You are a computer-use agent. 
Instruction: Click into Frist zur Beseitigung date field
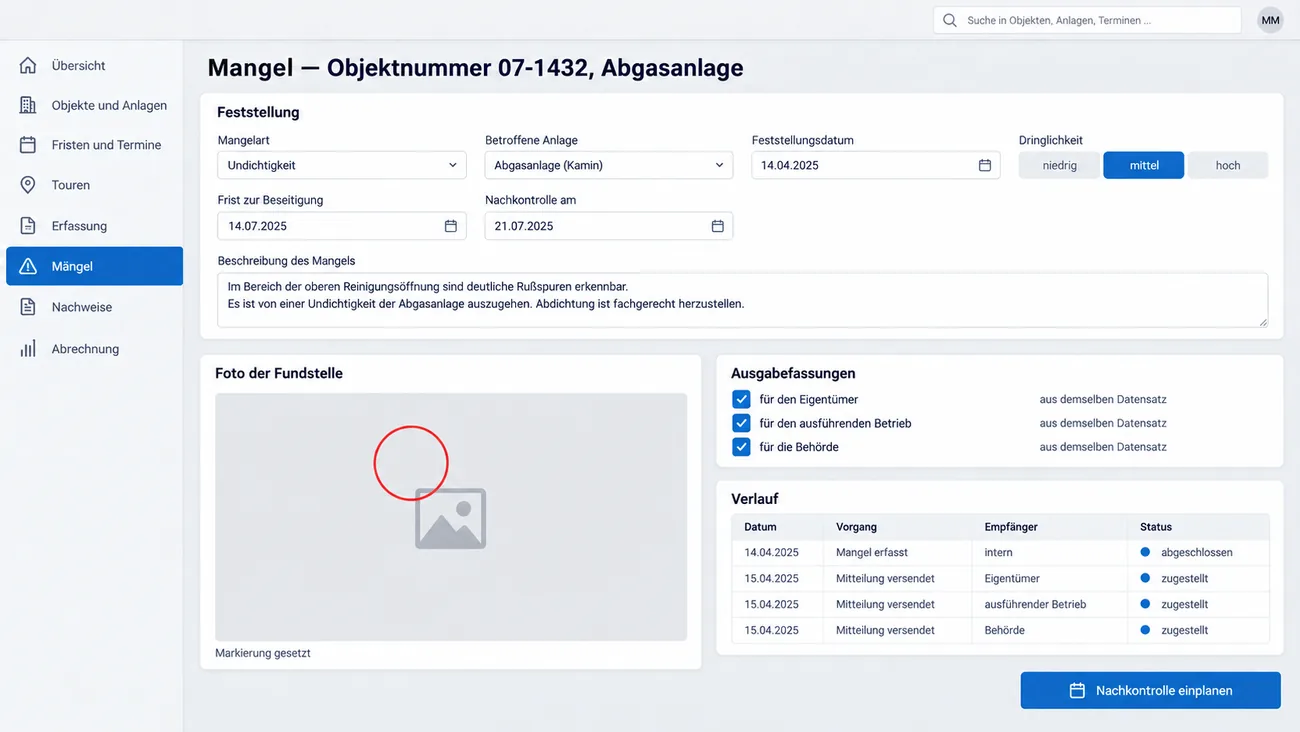342,226
